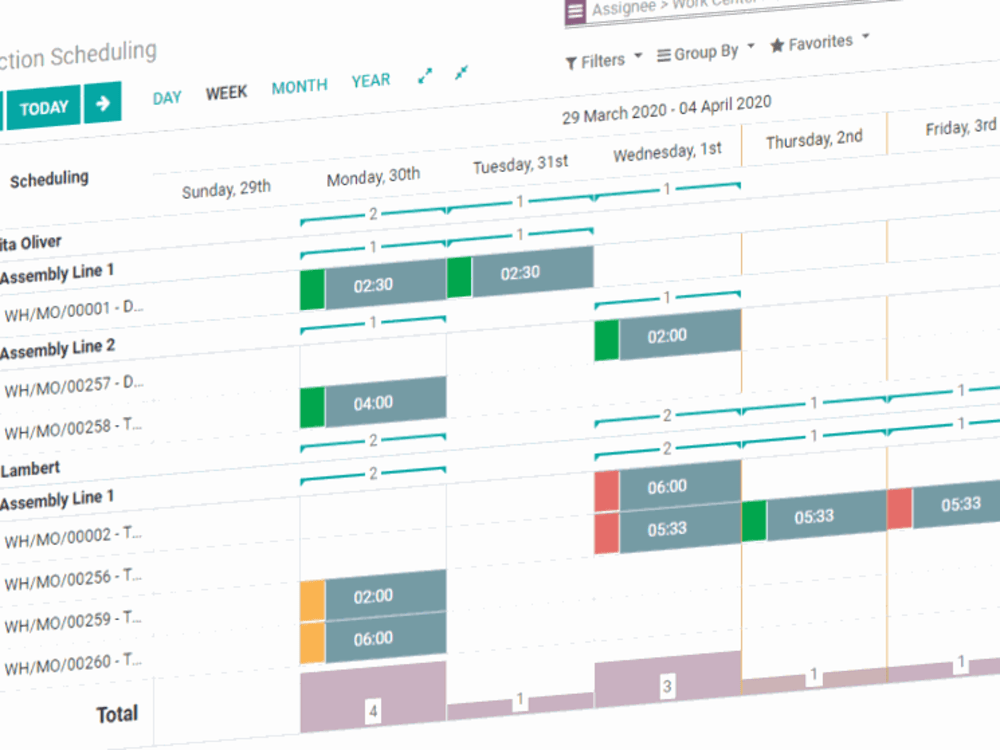Switch to MONTH view
This screenshot has width=1000, height=750.
pos(299,86)
